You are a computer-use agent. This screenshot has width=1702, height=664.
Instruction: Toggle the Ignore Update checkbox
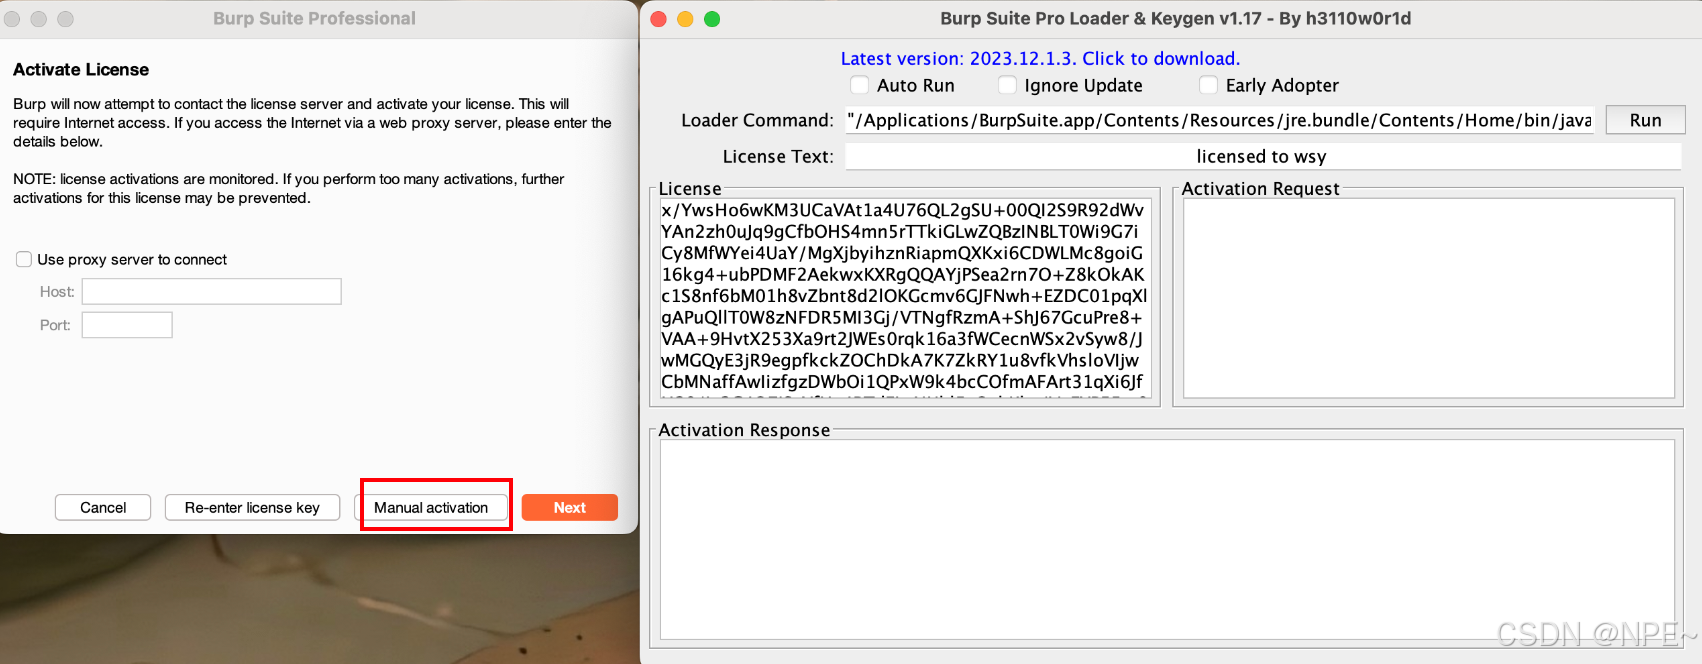[1007, 85]
